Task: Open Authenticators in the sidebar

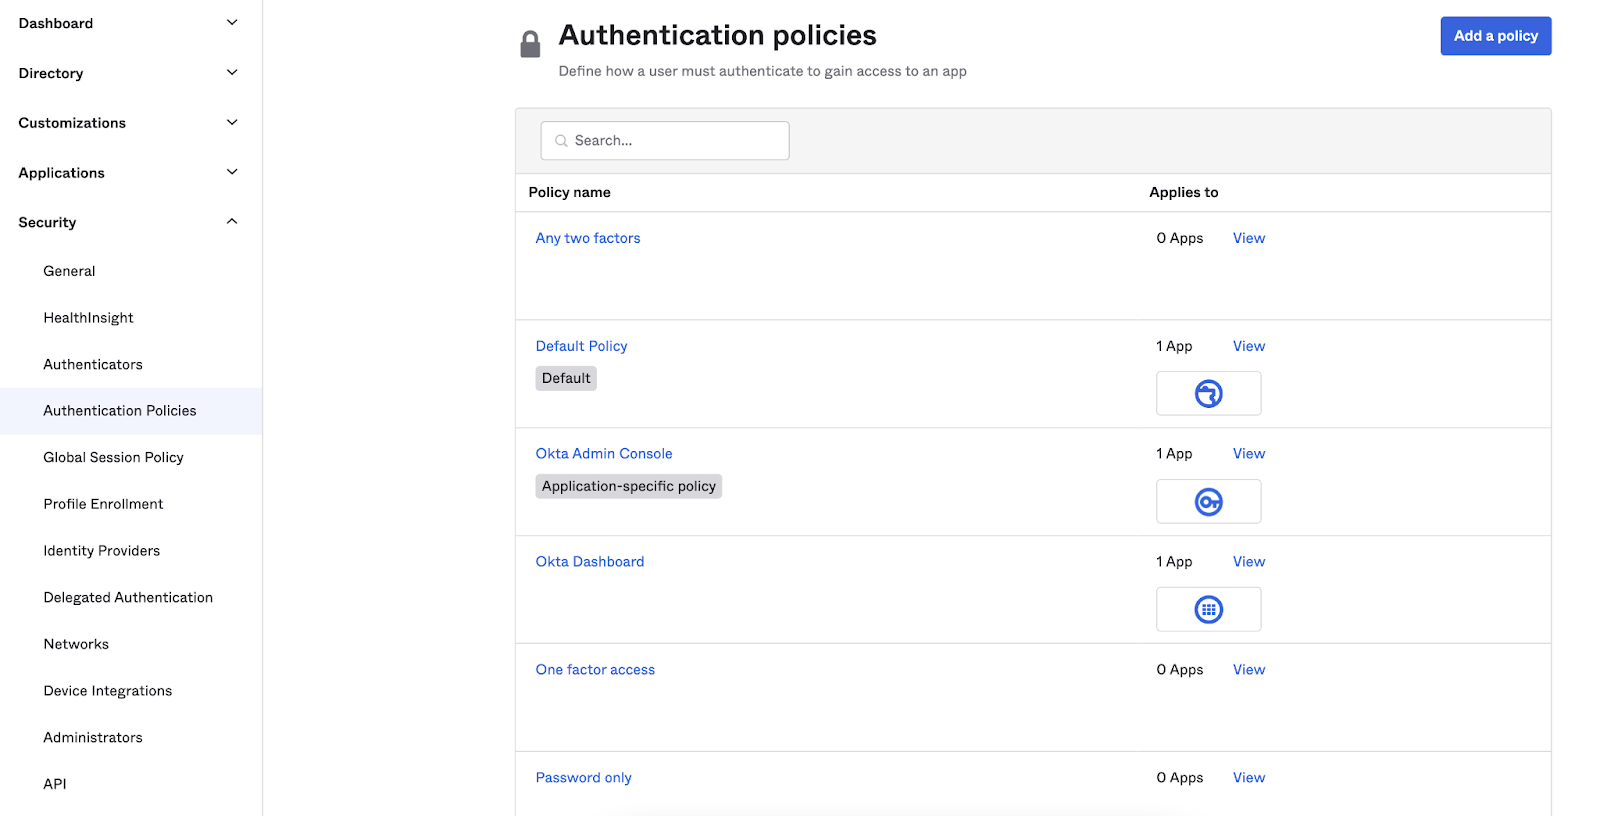Action: click(x=93, y=365)
